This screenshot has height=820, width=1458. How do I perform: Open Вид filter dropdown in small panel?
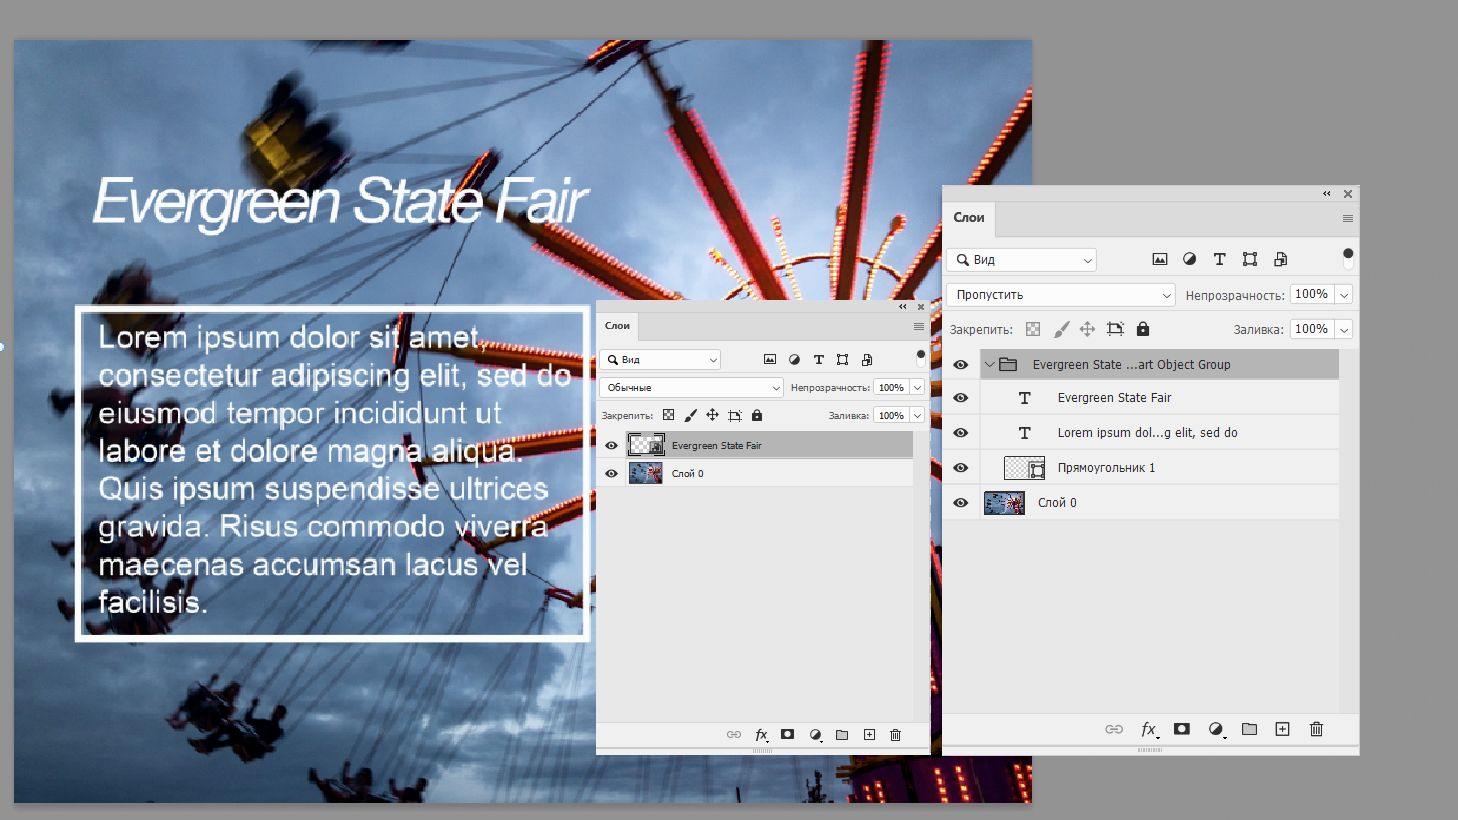point(660,359)
